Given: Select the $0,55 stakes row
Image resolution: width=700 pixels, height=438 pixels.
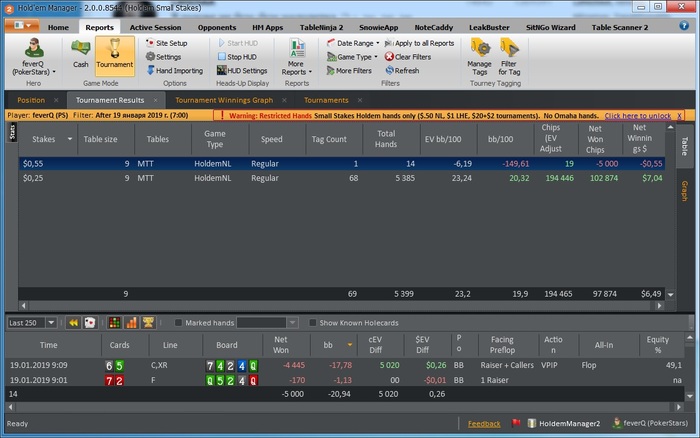Looking at the screenshot, I should [x=342, y=163].
